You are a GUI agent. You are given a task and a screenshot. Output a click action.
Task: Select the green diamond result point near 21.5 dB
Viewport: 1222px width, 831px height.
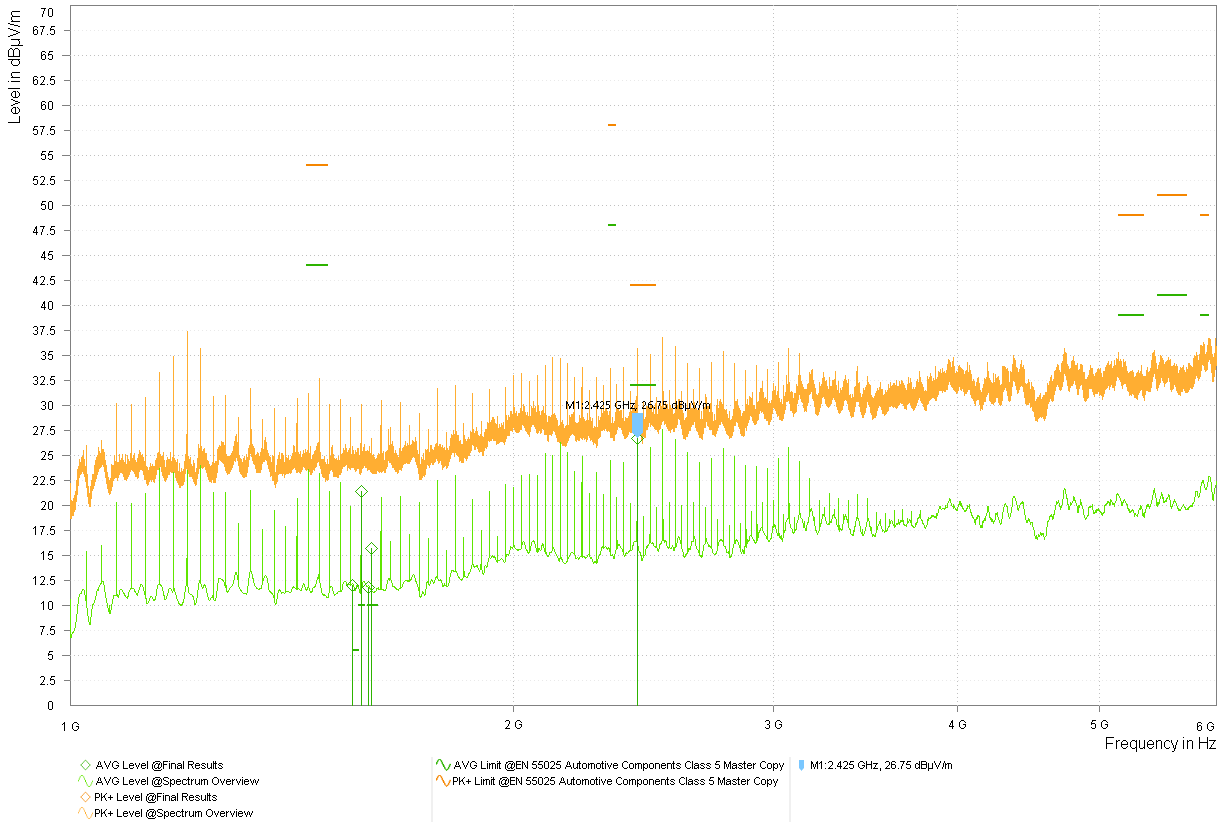[361, 491]
